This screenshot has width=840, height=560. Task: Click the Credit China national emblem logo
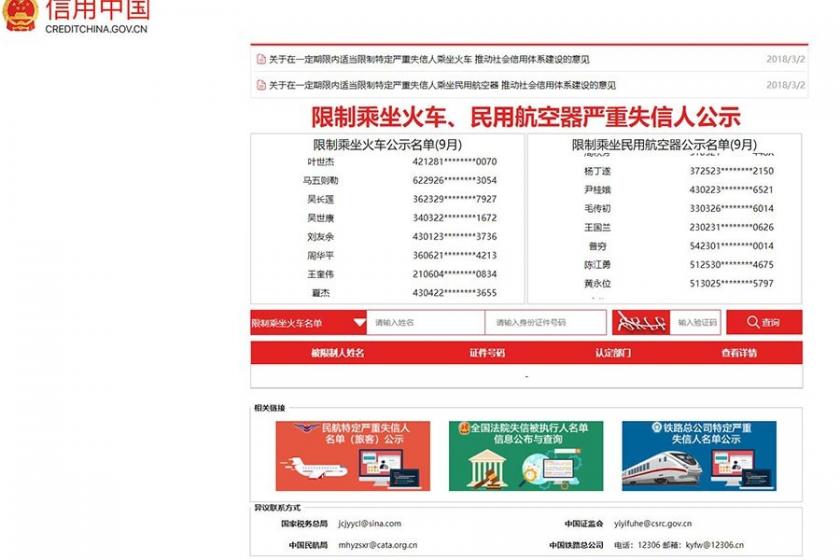tap(20, 15)
